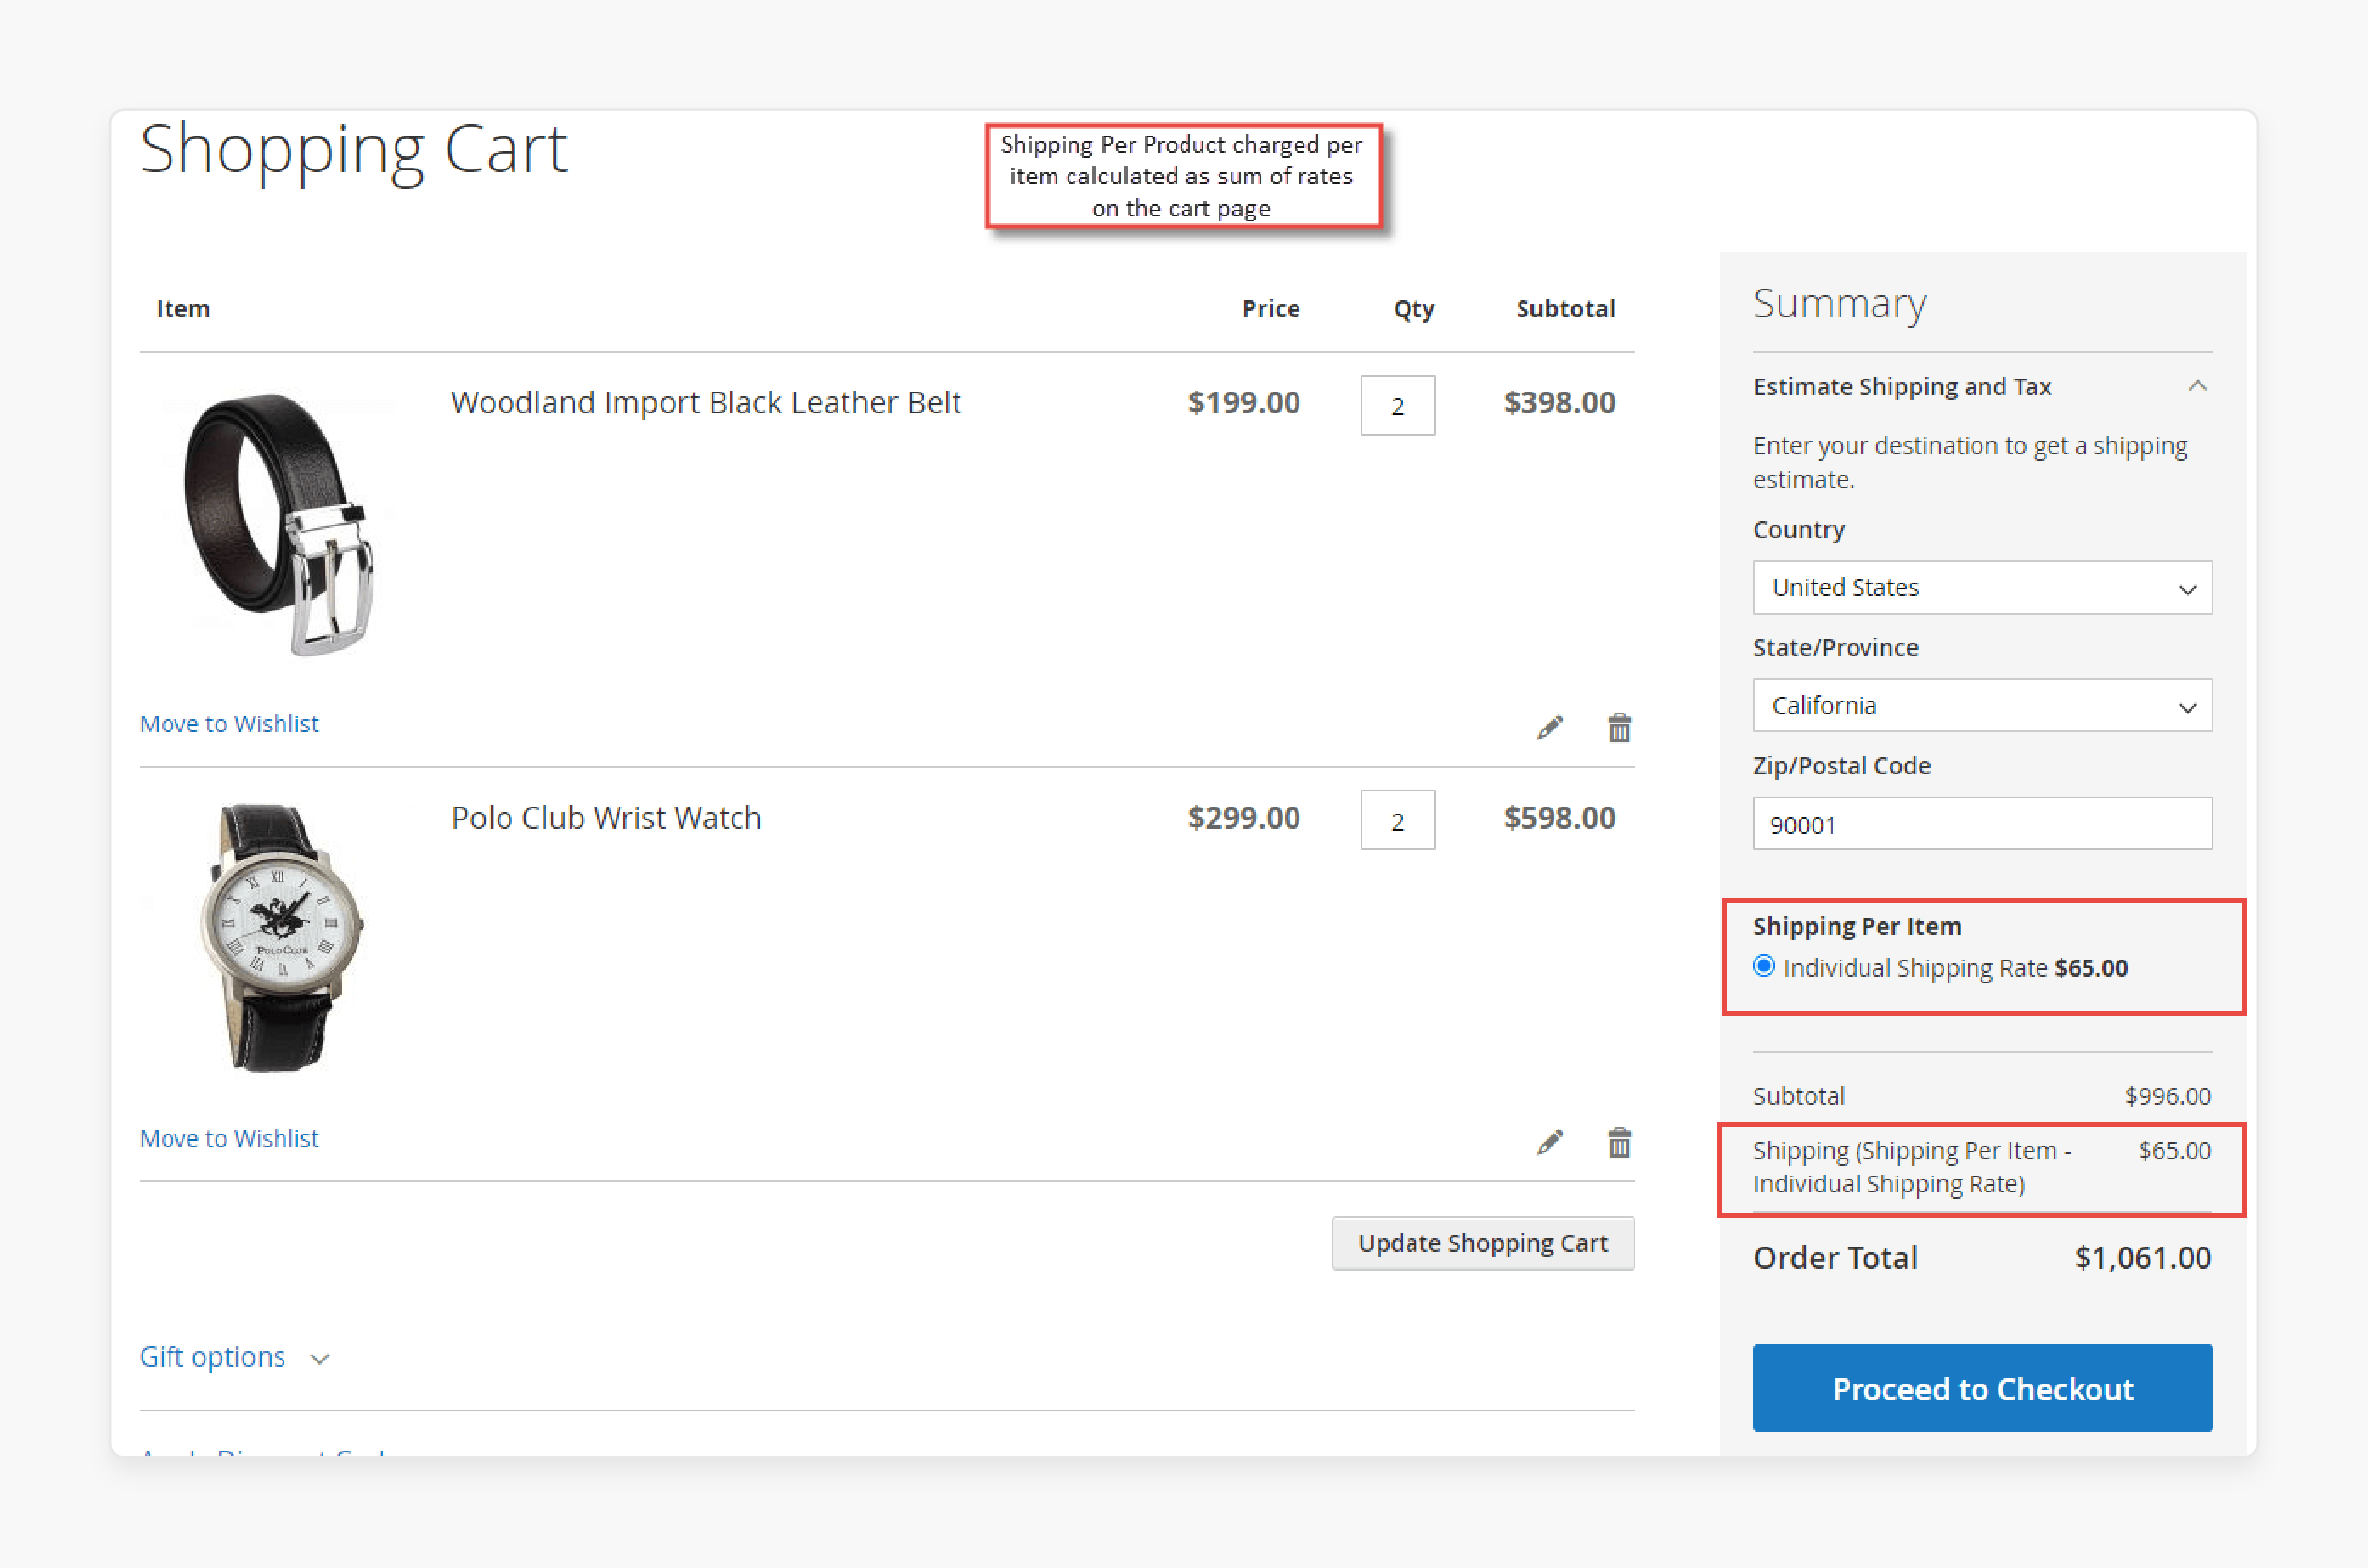This screenshot has height=1568, width=2368.
Task: Click the Order Total value $1,061.00
Action: coord(2142,1257)
